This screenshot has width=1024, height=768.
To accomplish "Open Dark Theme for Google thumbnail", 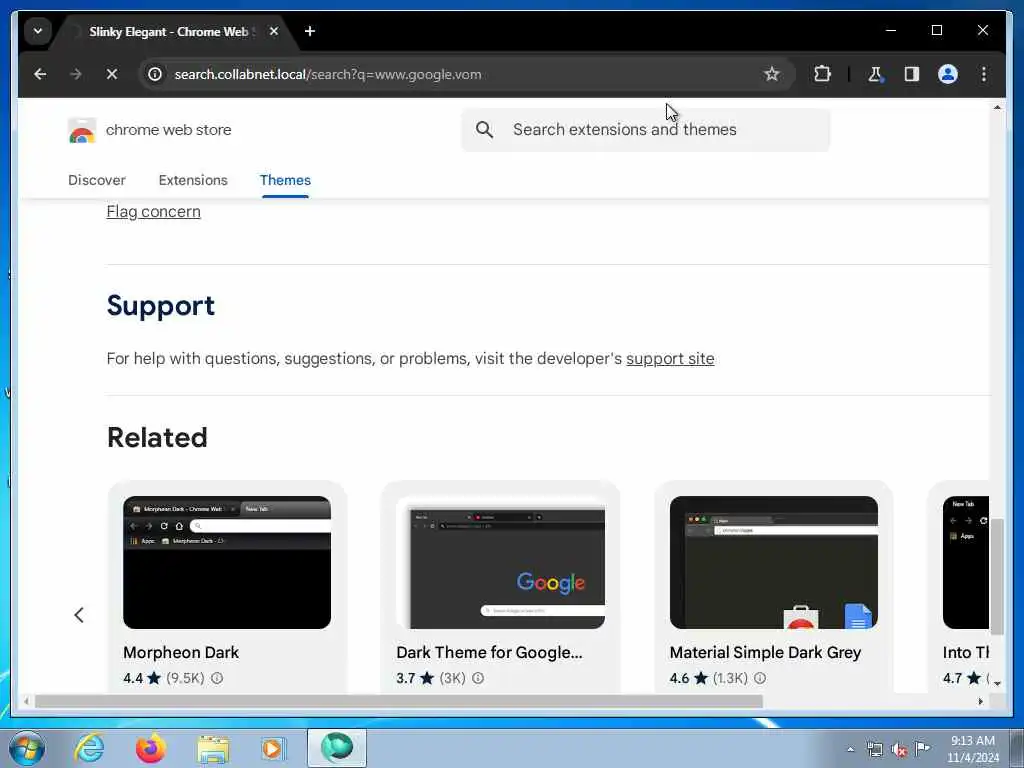I will click(500, 562).
